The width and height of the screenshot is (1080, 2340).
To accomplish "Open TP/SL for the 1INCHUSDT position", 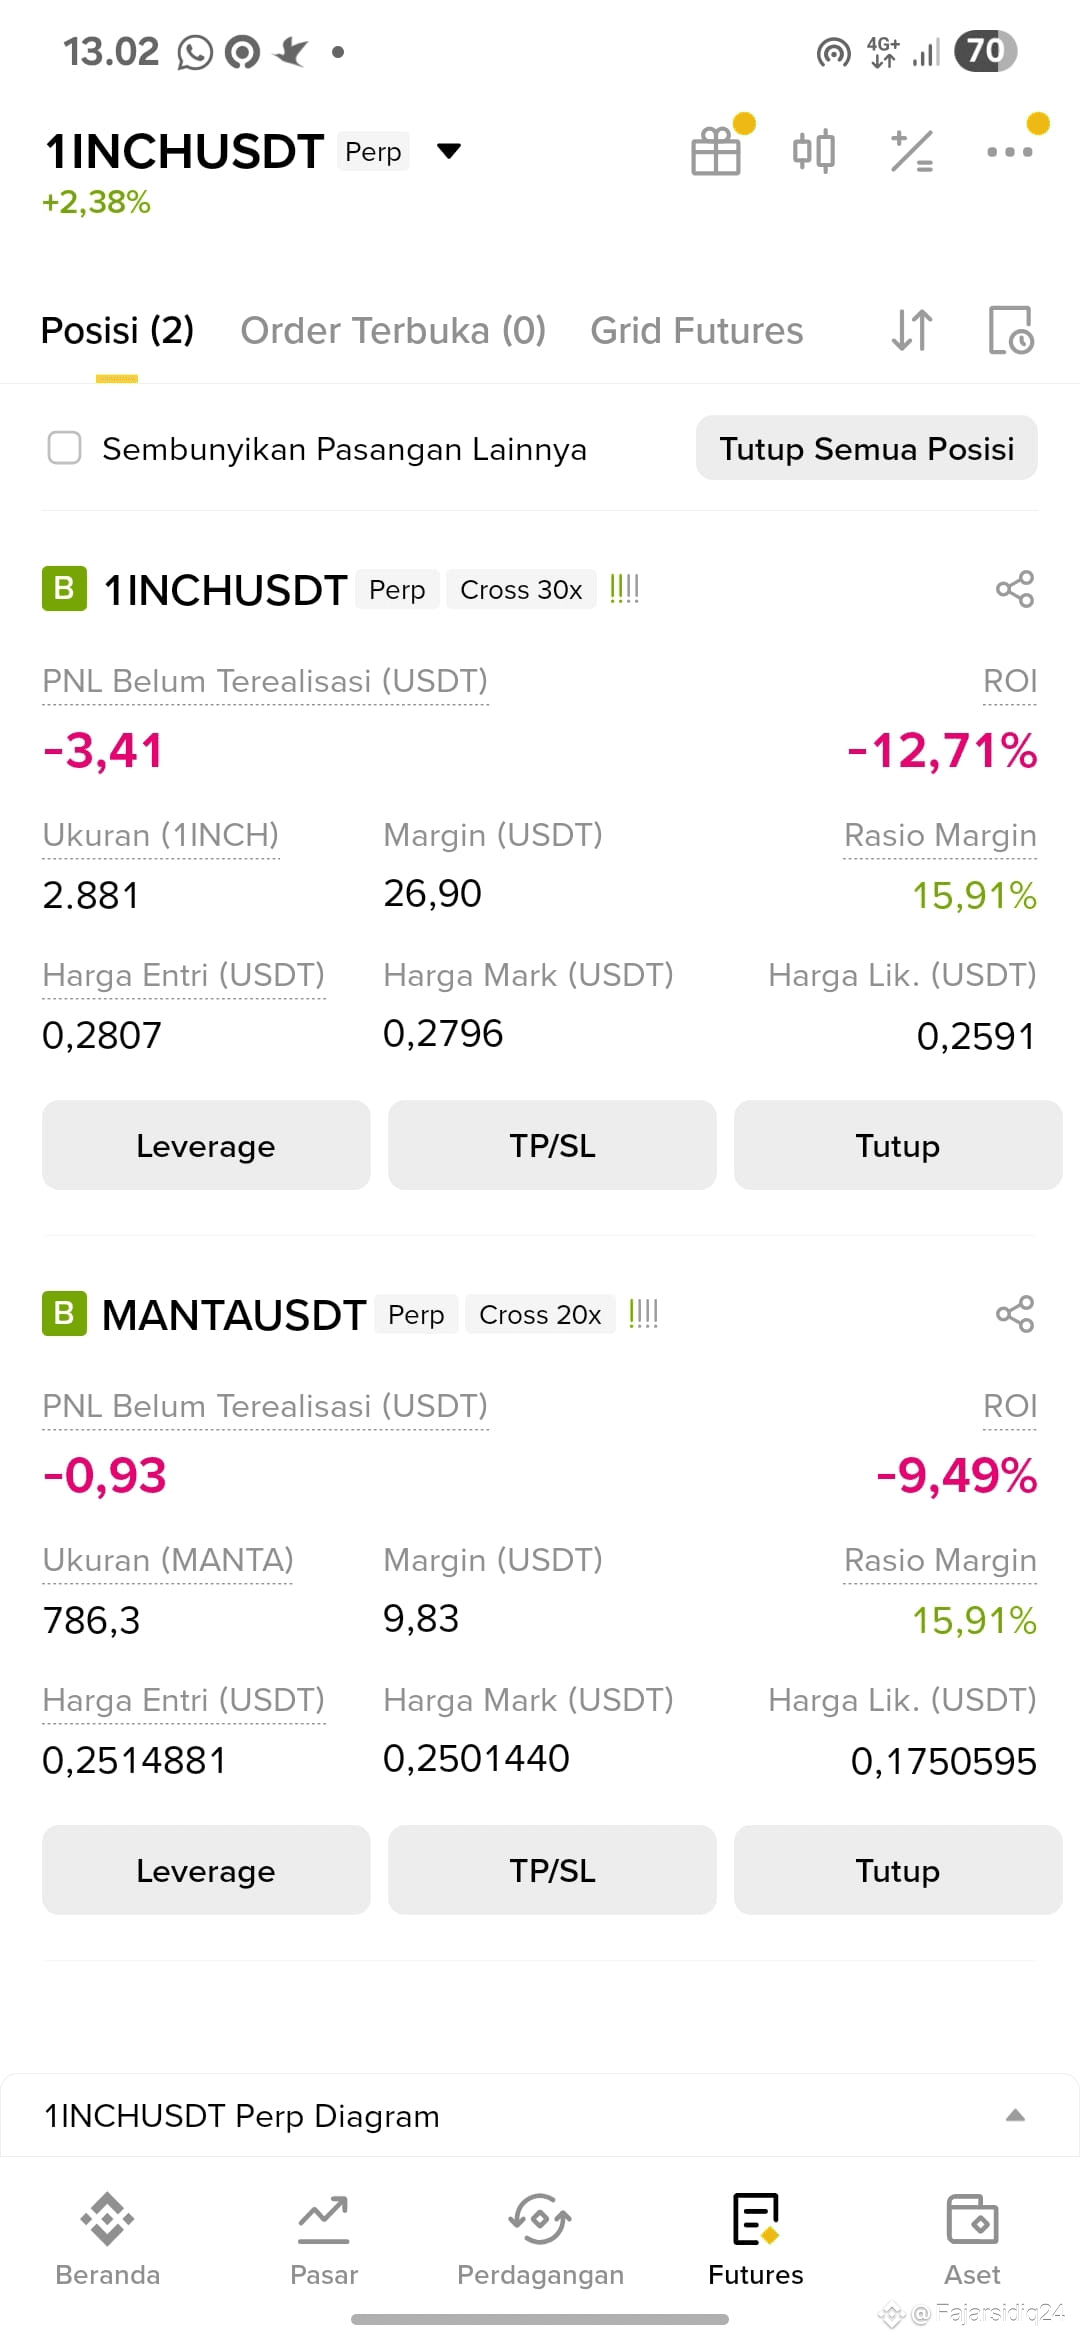I will click(x=552, y=1145).
